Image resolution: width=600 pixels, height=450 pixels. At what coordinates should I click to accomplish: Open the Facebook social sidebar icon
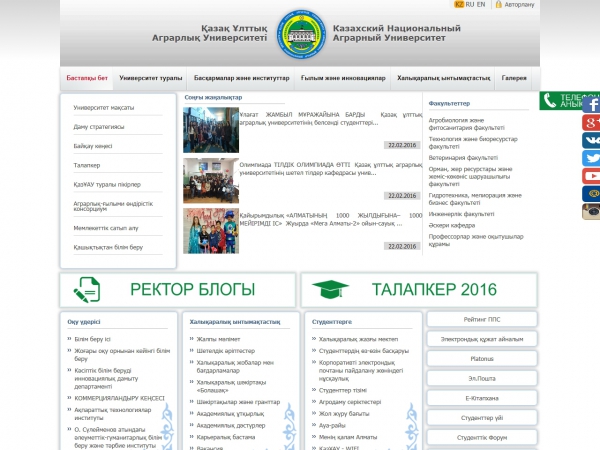tap(591, 104)
